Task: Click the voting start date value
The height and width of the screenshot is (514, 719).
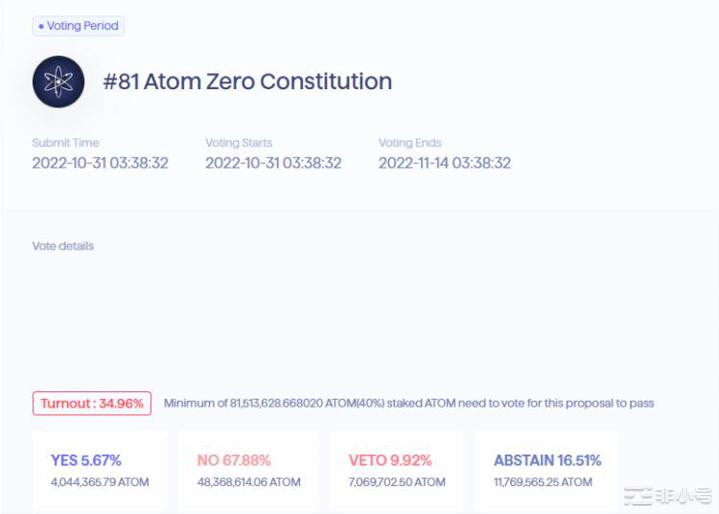Action: tap(273, 163)
